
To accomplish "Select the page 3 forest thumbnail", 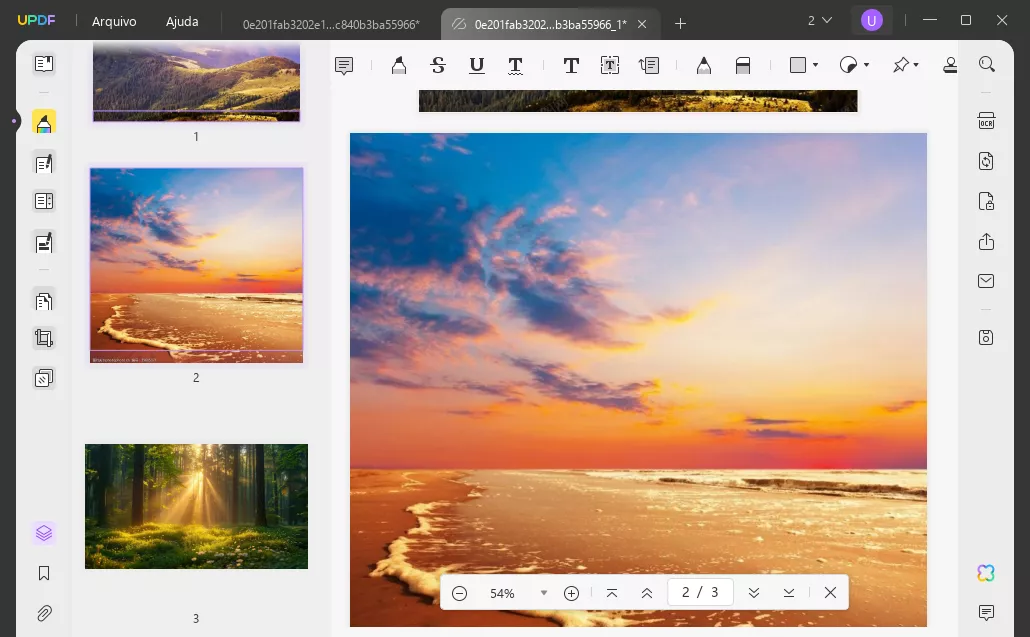I will [x=196, y=506].
